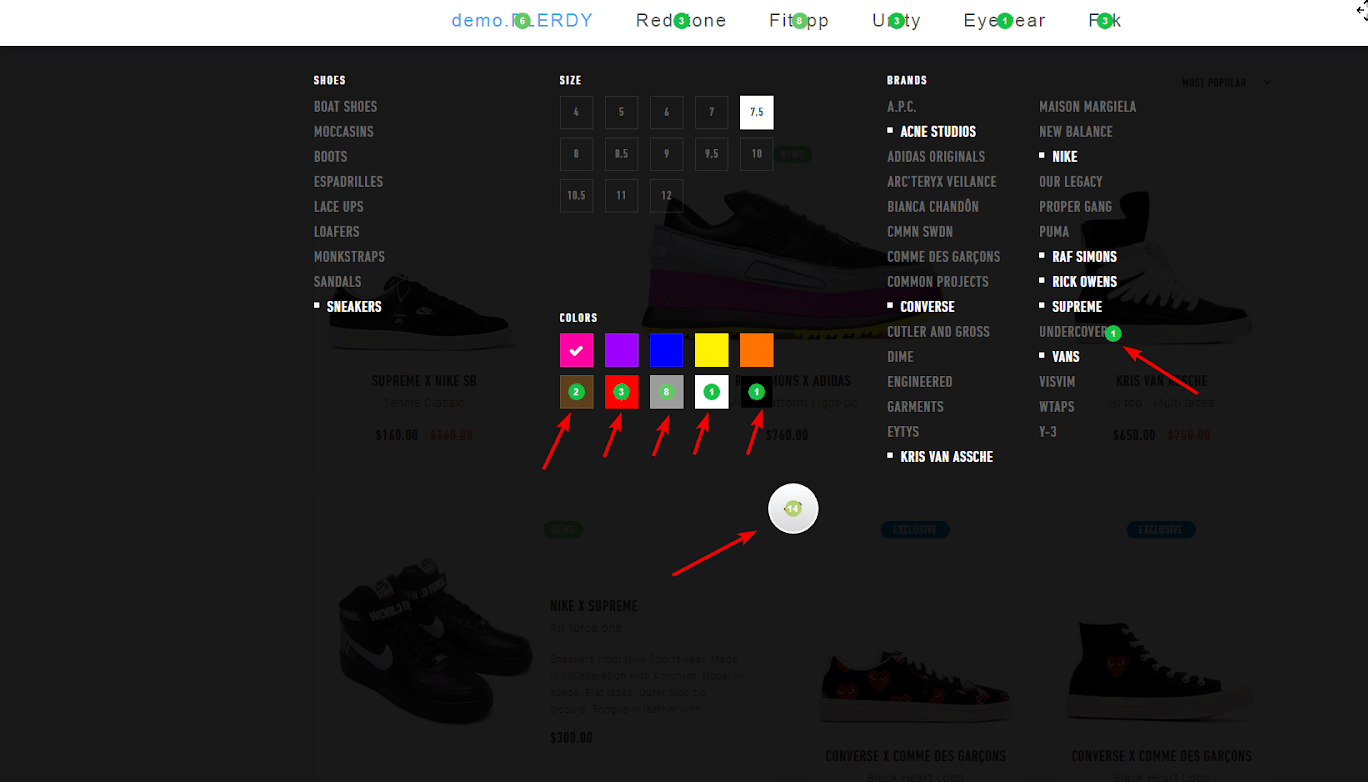Uncheck the Nike brand
1368x782 pixels.
tap(1059, 157)
